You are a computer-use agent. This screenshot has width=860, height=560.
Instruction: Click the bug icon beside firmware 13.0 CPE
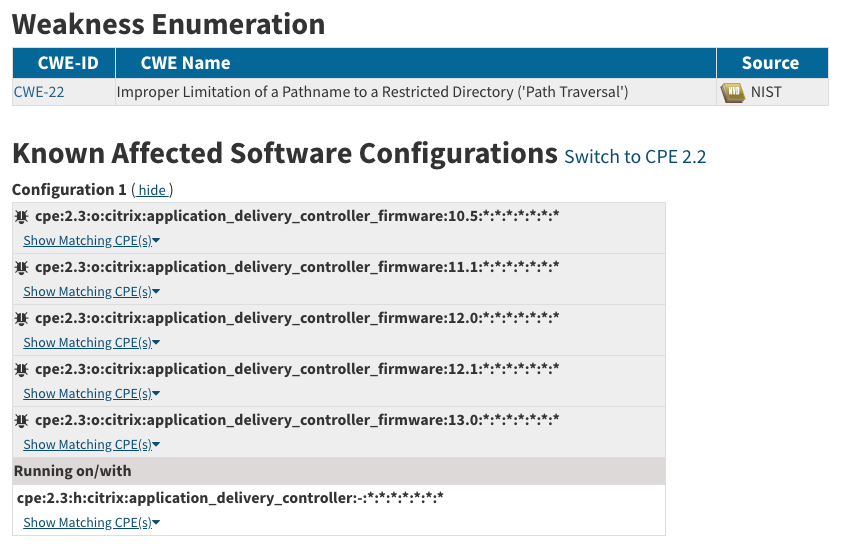coord(22,420)
